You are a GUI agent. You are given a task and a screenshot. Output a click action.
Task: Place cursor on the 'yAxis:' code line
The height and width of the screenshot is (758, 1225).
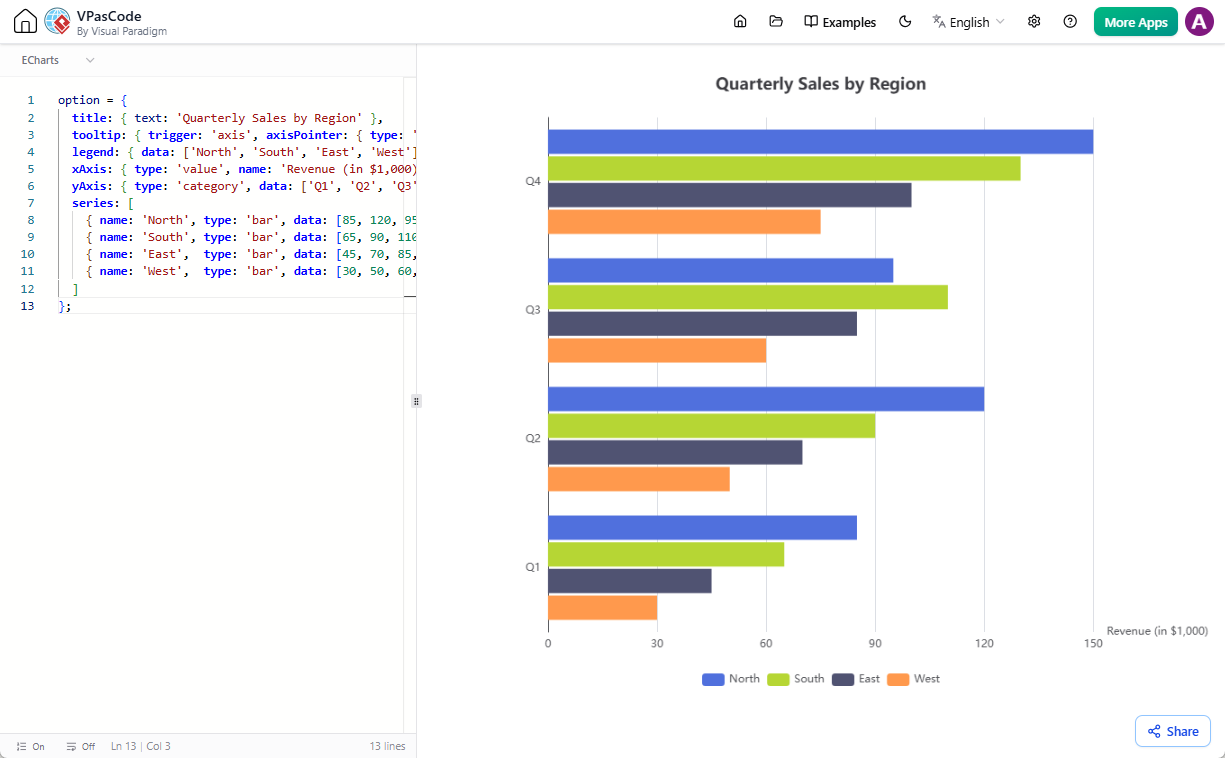click(x=244, y=185)
